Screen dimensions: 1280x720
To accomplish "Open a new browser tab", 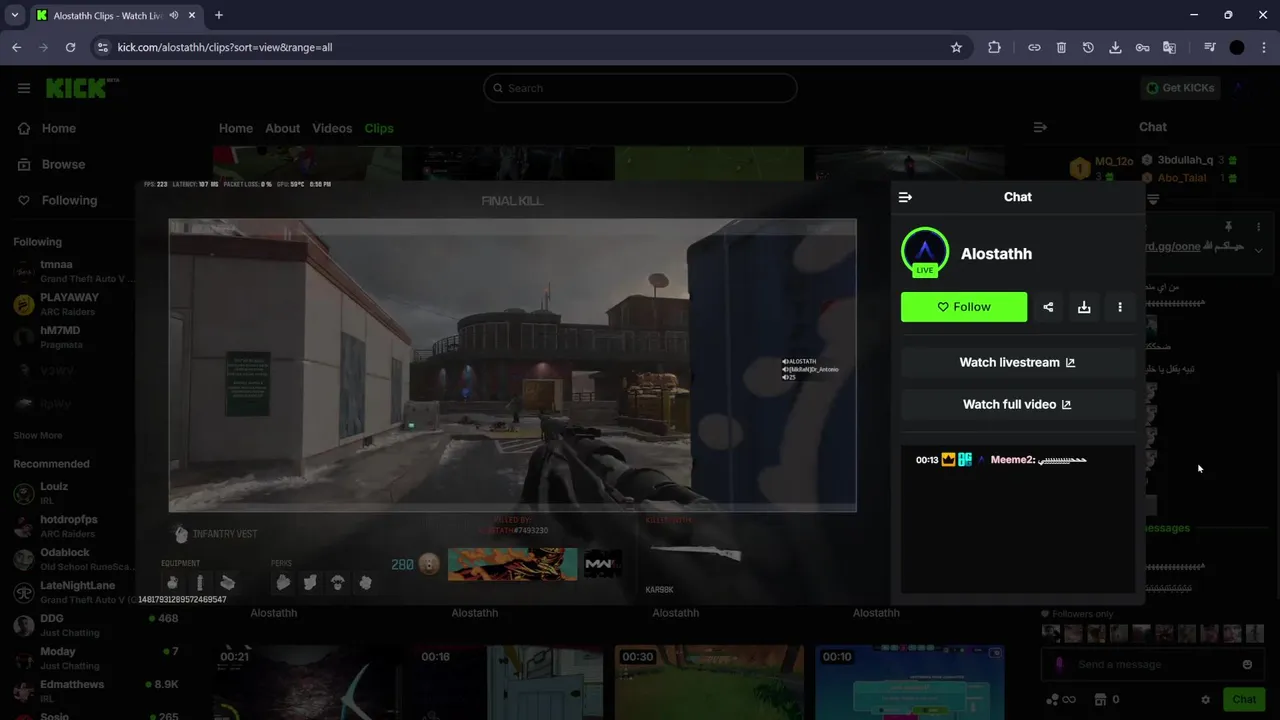I will [x=218, y=15].
